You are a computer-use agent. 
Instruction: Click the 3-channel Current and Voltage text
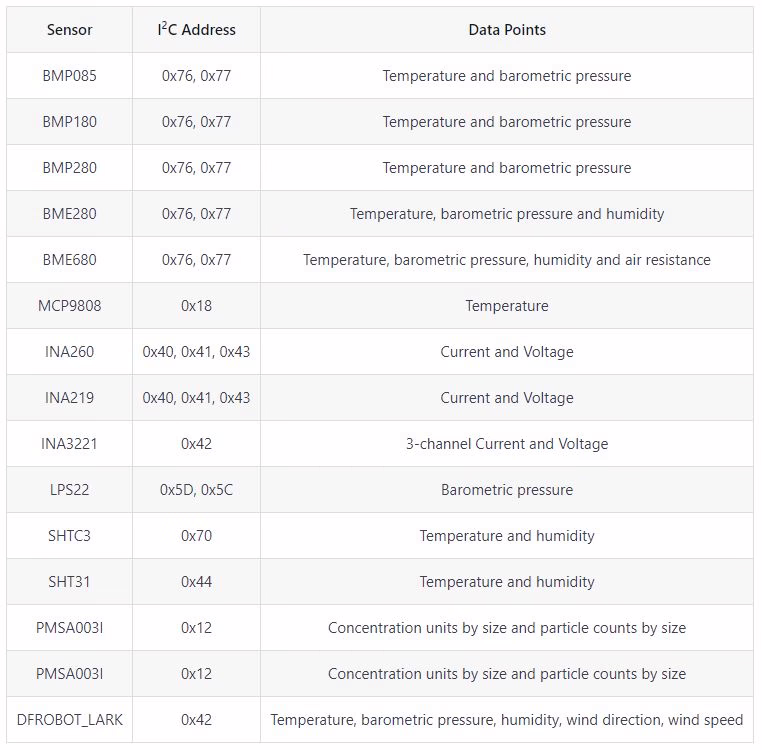tap(507, 444)
